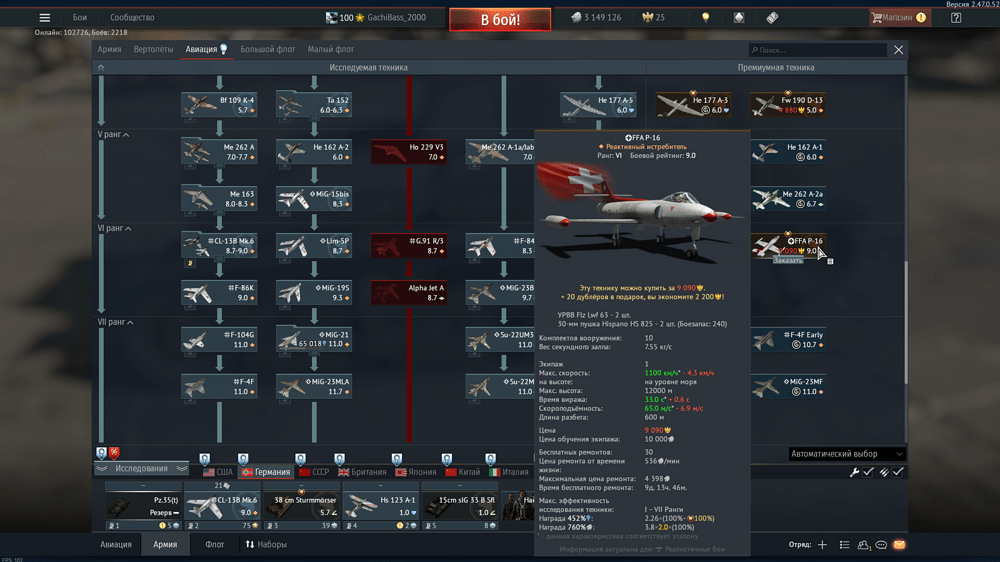Add squad member with plus icon
Screen dimensions: 1000x562
(823, 545)
